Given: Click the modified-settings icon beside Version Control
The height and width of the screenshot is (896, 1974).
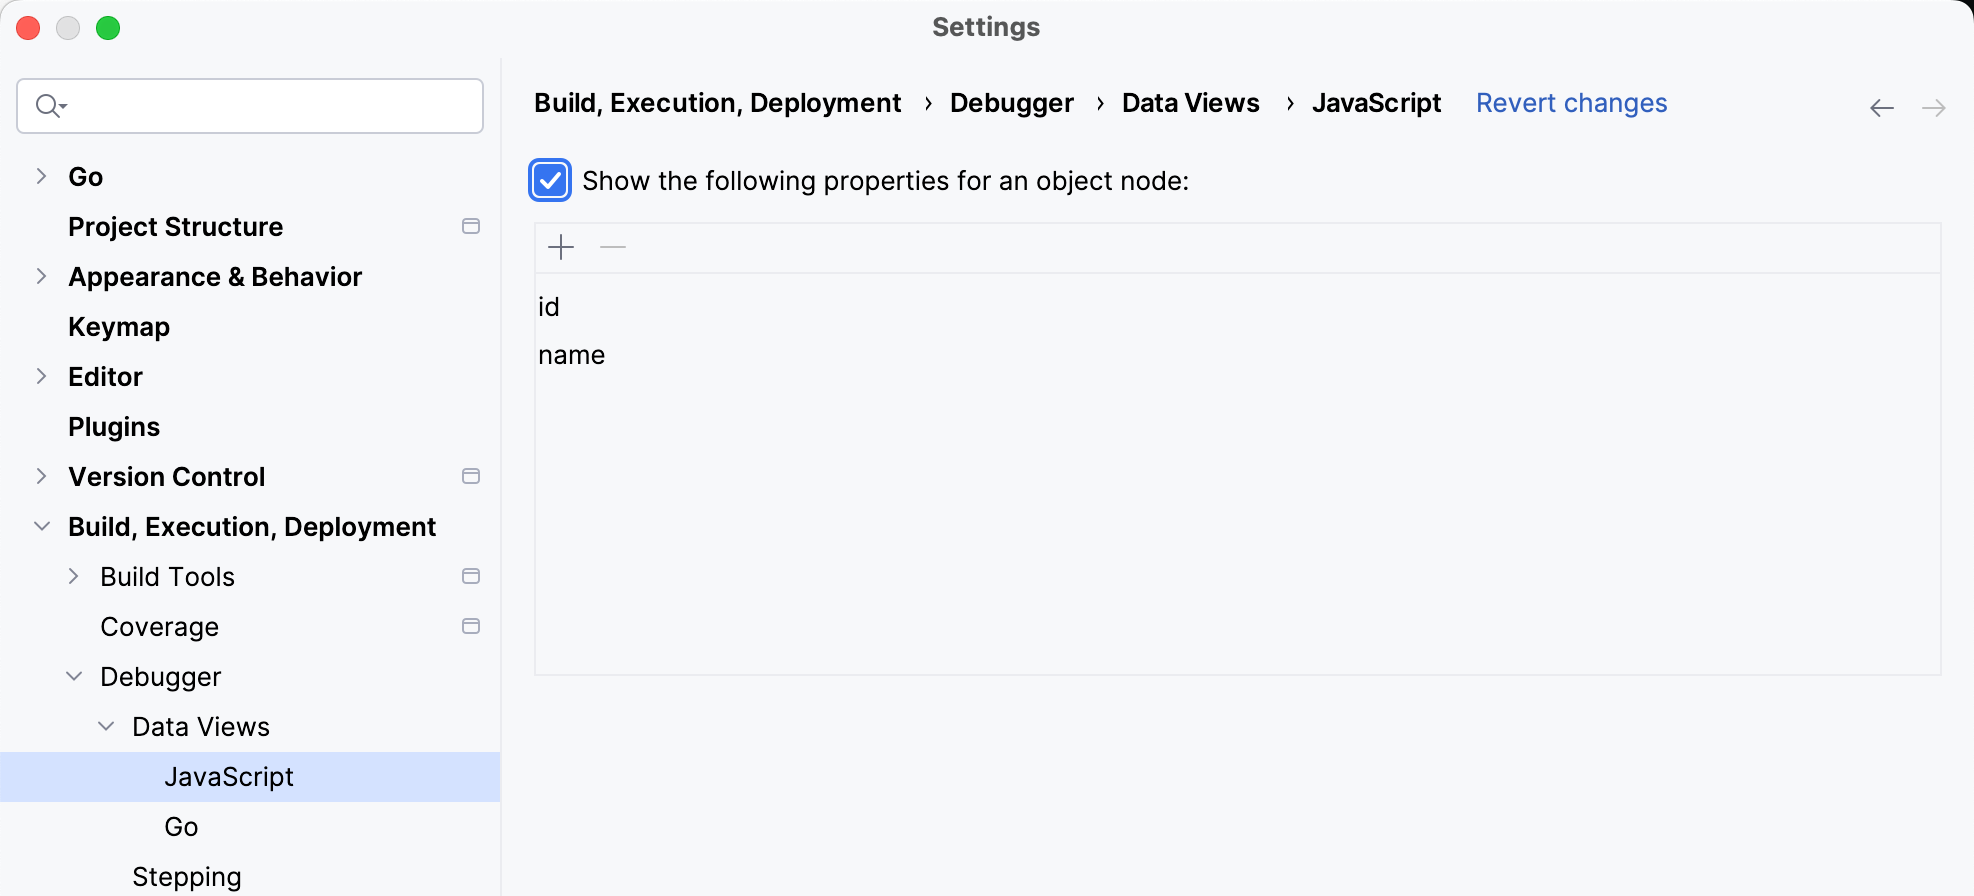Looking at the screenshot, I should pyautogui.click(x=471, y=476).
